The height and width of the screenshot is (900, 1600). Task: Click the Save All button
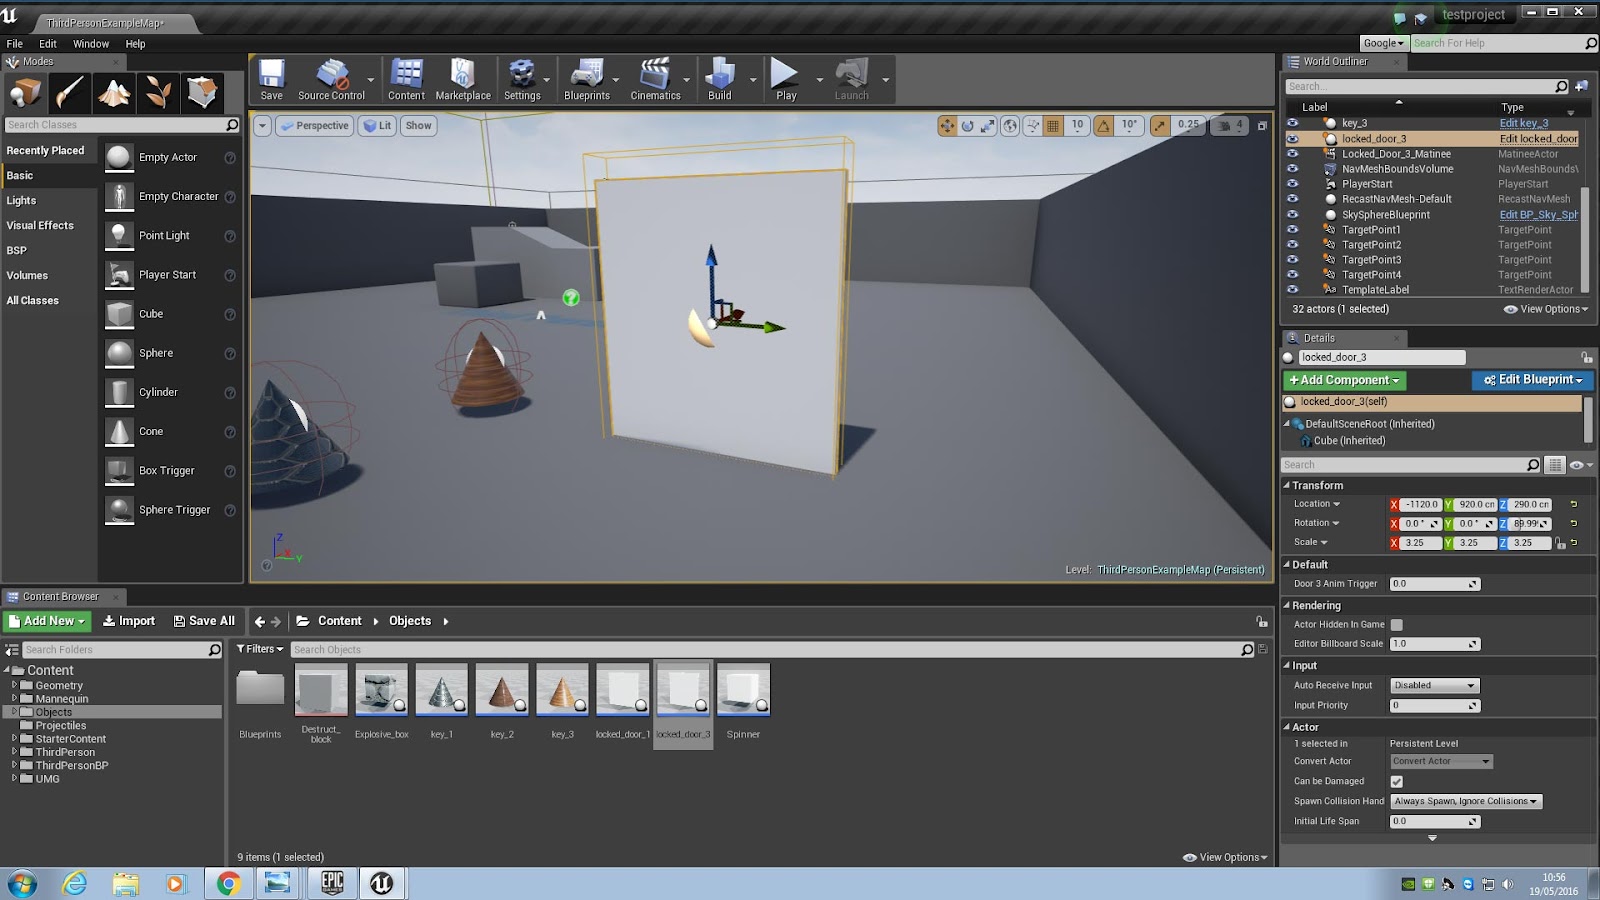tap(204, 621)
